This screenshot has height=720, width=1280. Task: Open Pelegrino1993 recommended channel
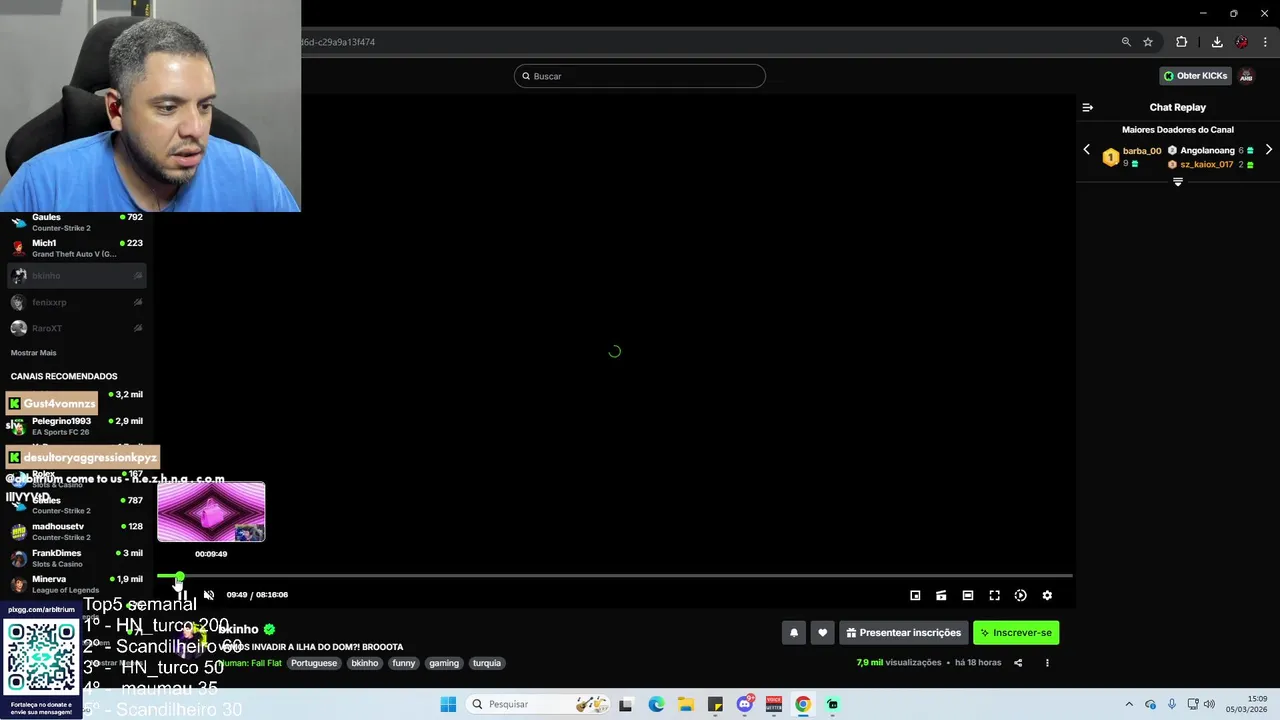coord(77,426)
